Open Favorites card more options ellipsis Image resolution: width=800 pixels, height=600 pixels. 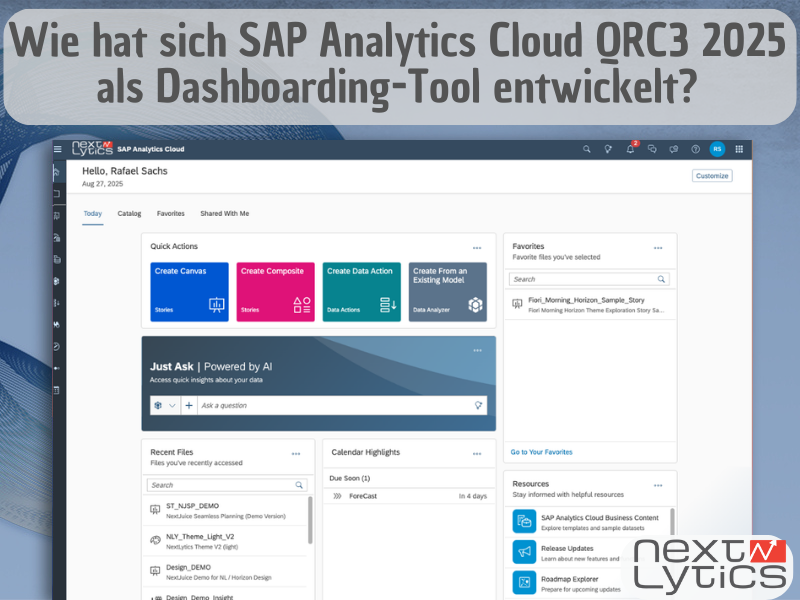pyautogui.click(x=658, y=248)
